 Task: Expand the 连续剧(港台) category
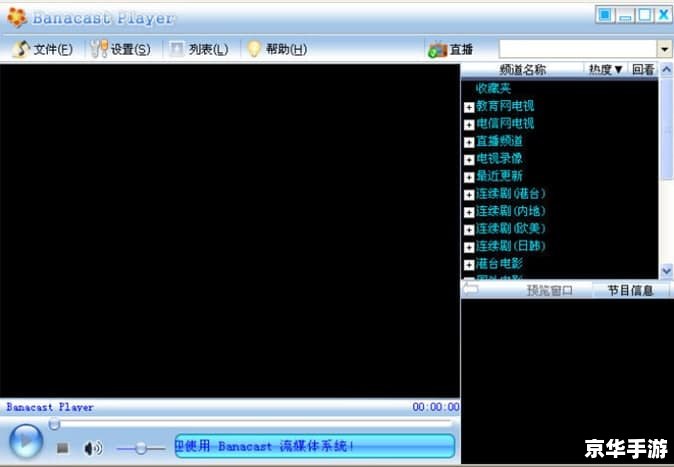469,195
